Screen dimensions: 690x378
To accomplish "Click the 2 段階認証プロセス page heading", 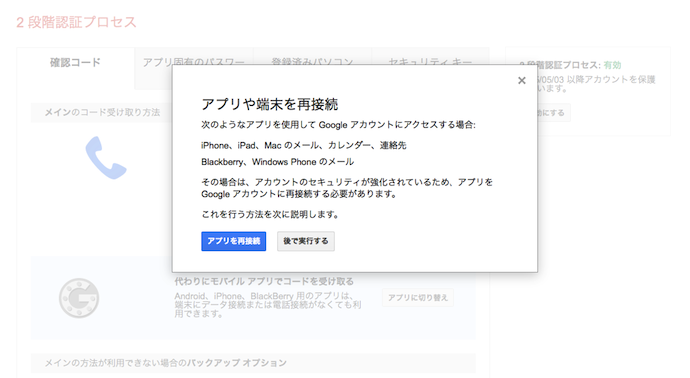I will 76,22.
